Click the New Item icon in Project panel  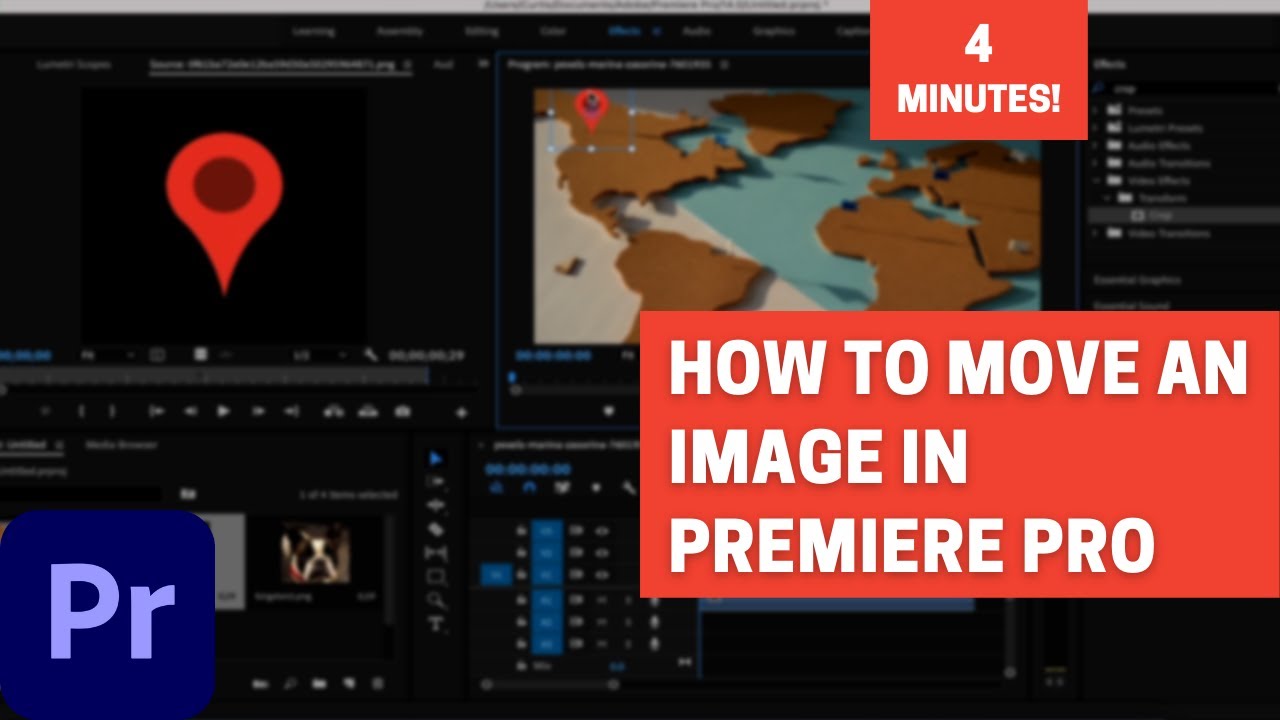(x=349, y=684)
